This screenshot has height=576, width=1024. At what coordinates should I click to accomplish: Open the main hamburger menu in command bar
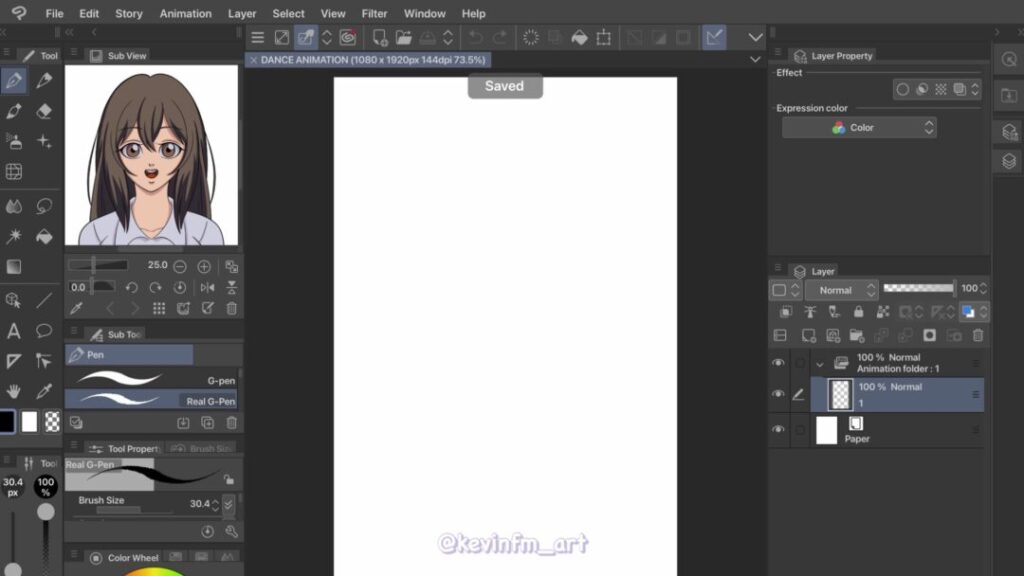[258, 37]
